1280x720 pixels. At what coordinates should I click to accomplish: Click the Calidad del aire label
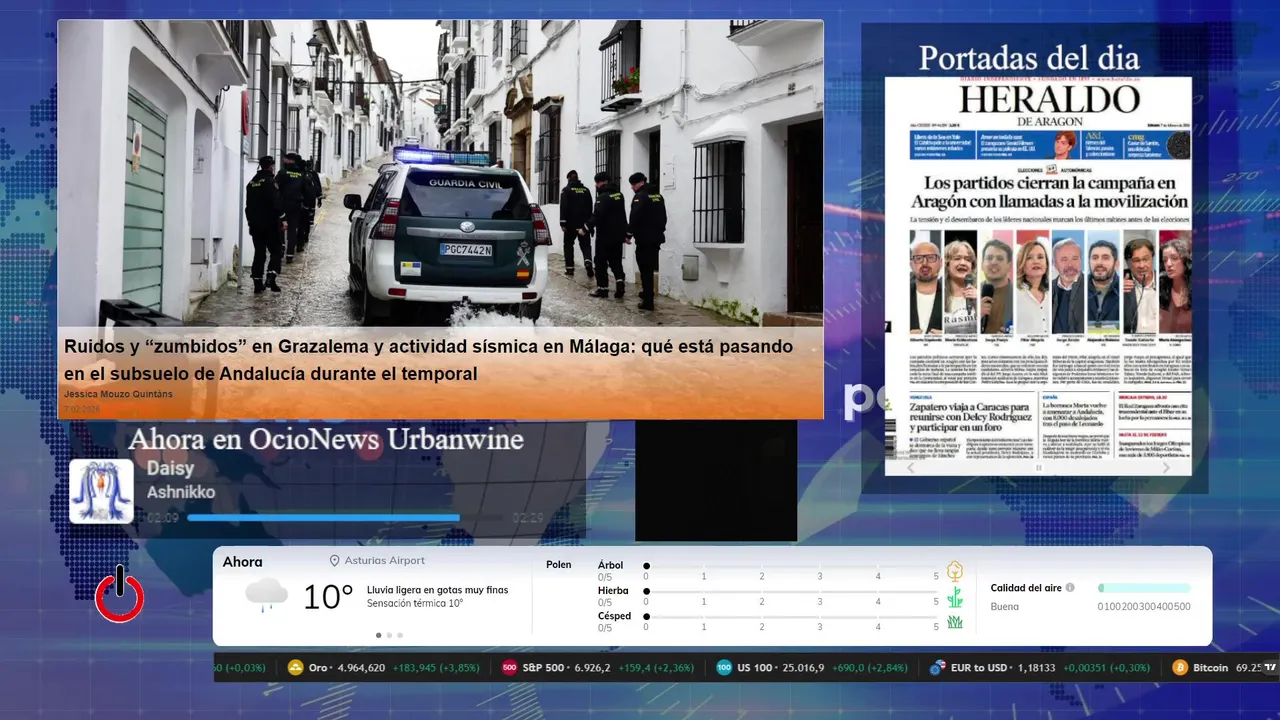coord(1026,588)
